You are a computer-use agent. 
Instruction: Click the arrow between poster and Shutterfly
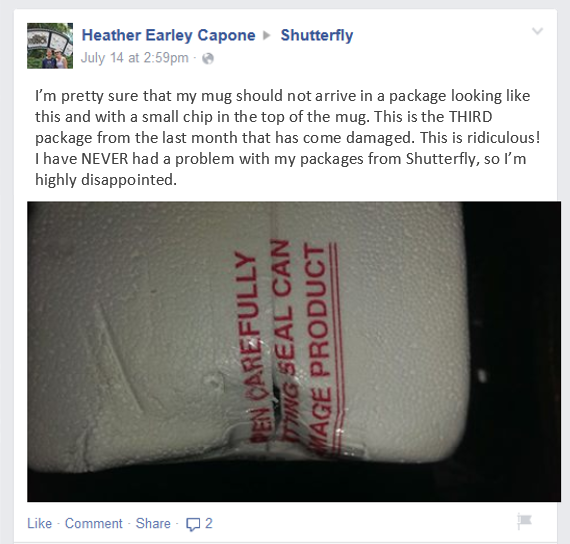pos(267,35)
